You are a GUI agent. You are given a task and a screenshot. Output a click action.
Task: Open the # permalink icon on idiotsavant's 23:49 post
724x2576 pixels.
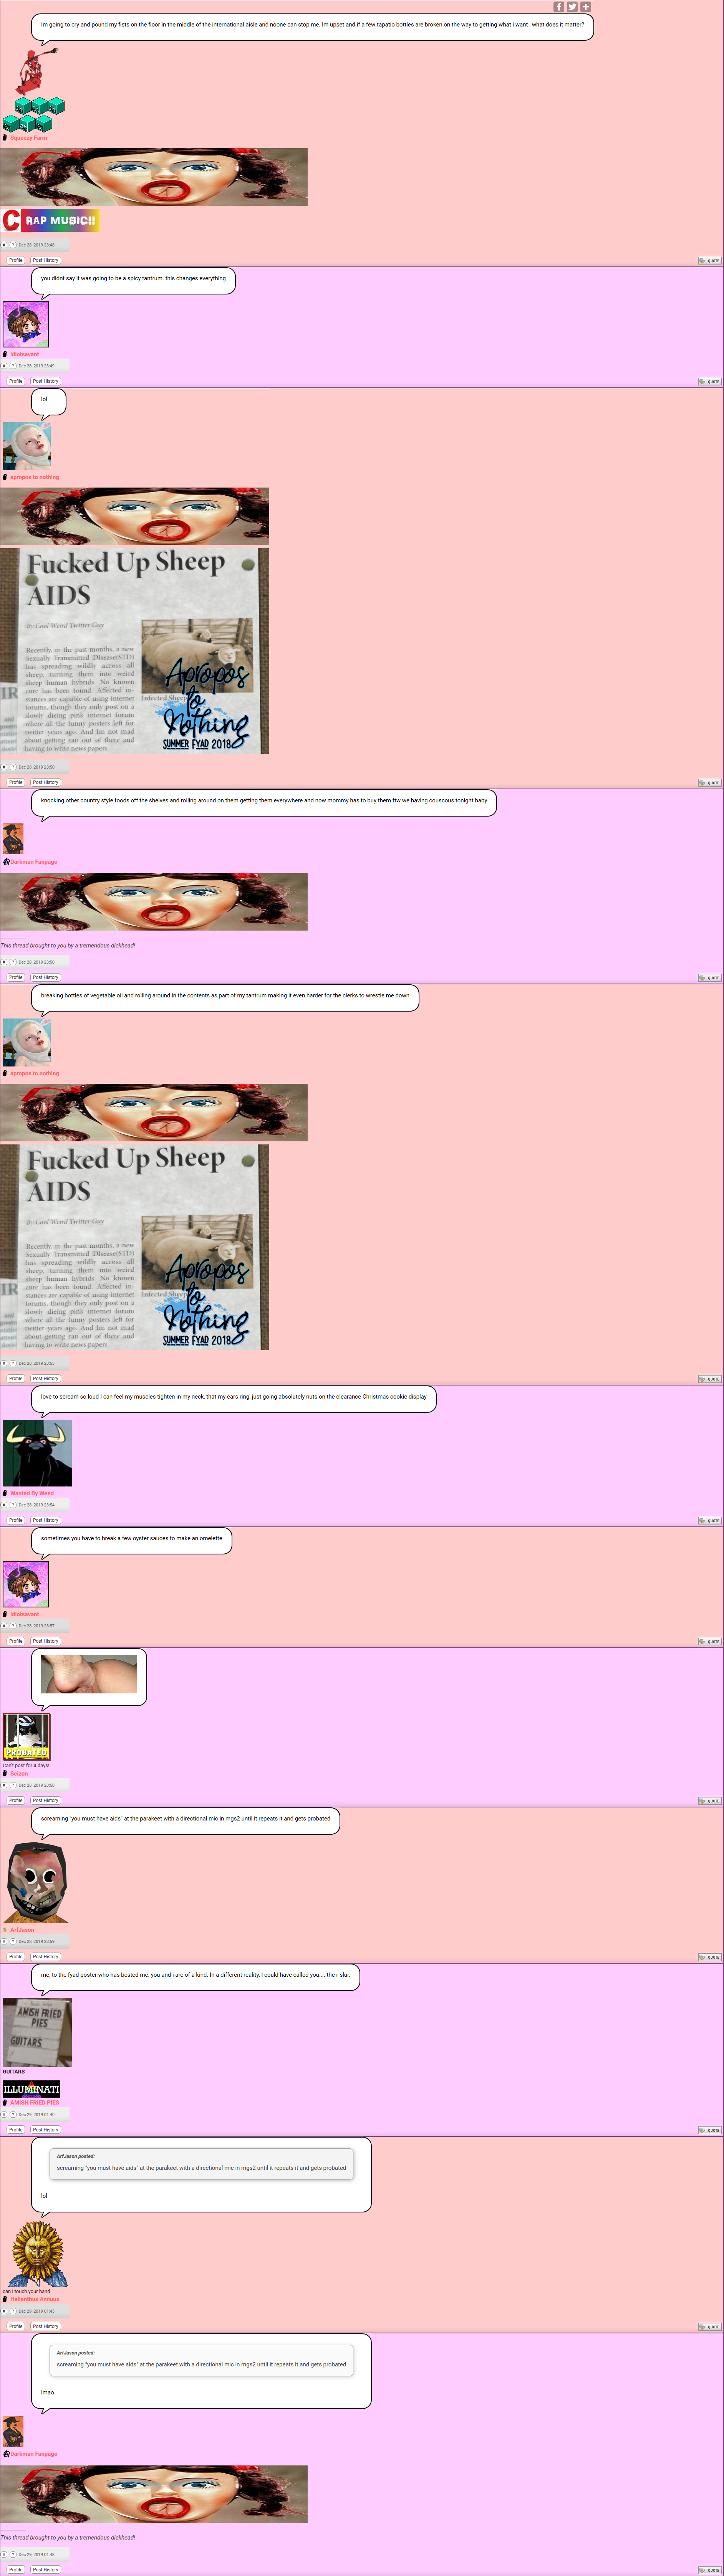pos(4,366)
